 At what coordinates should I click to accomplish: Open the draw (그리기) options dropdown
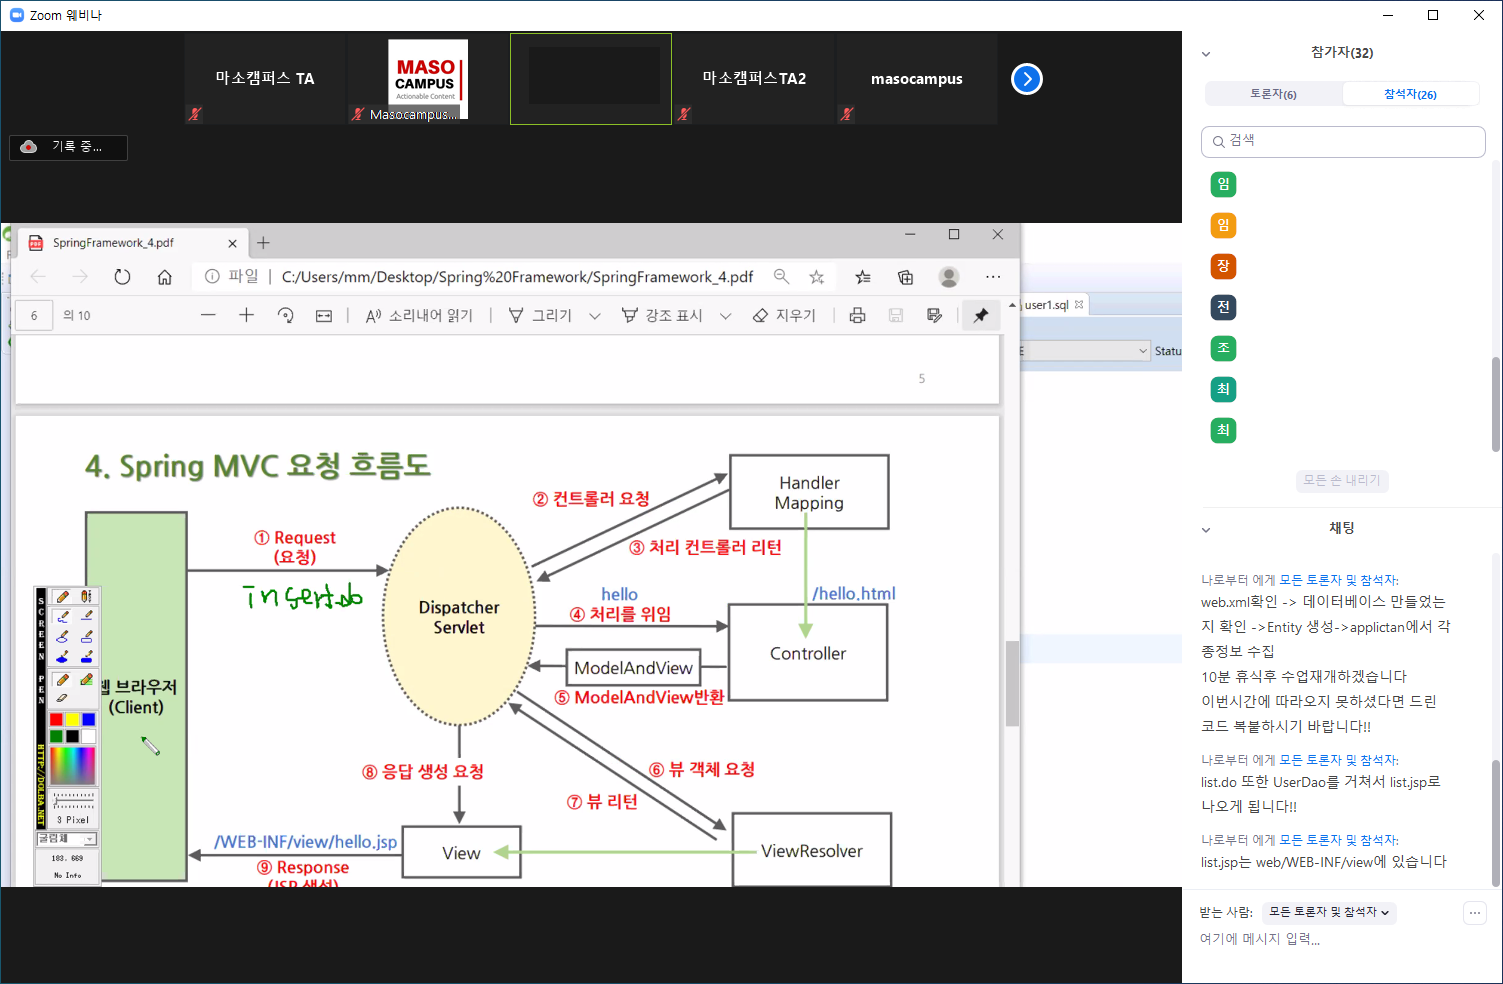[595, 316]
